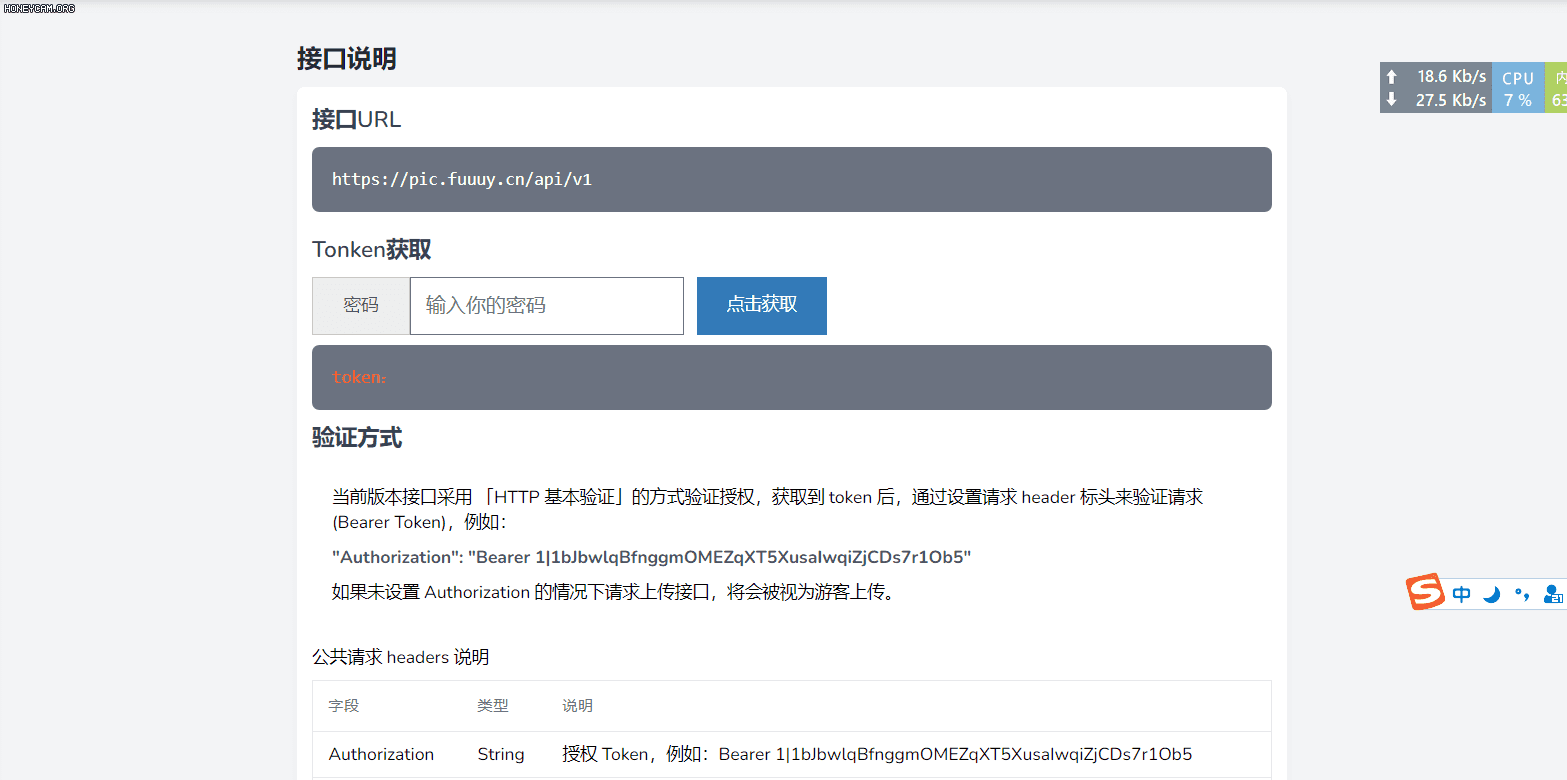Click the red token label in dark box
The image size is (1567, 780).
click(x=359, y=377)
